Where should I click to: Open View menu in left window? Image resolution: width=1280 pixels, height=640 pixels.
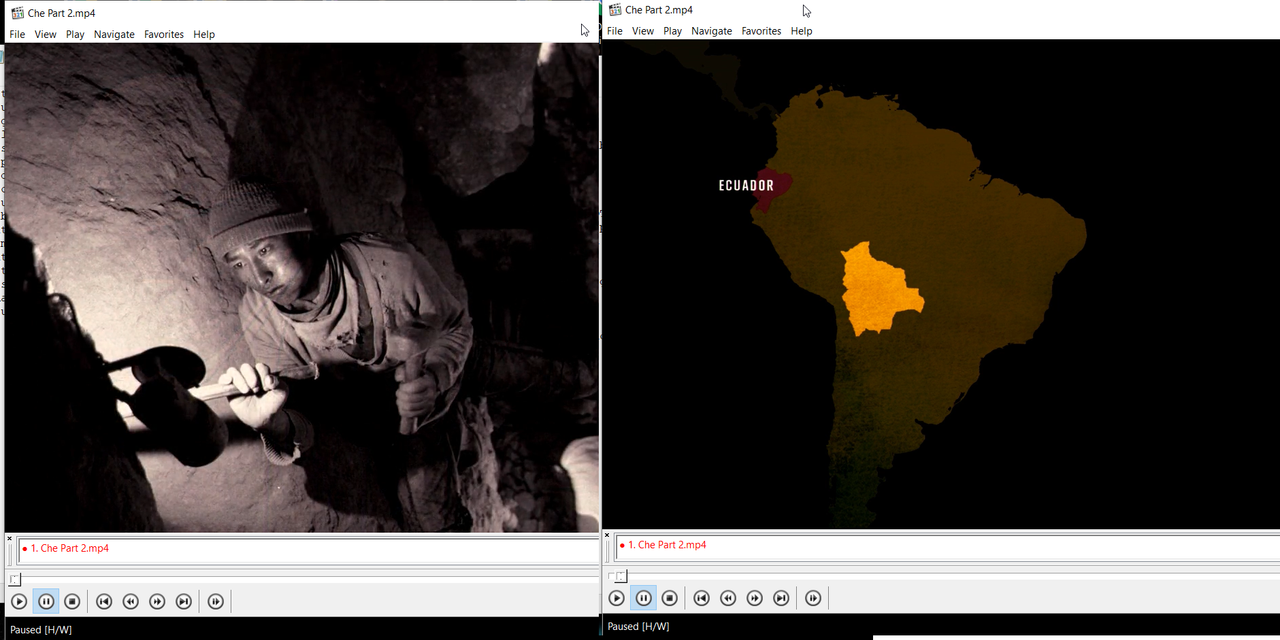coord(45,34)
